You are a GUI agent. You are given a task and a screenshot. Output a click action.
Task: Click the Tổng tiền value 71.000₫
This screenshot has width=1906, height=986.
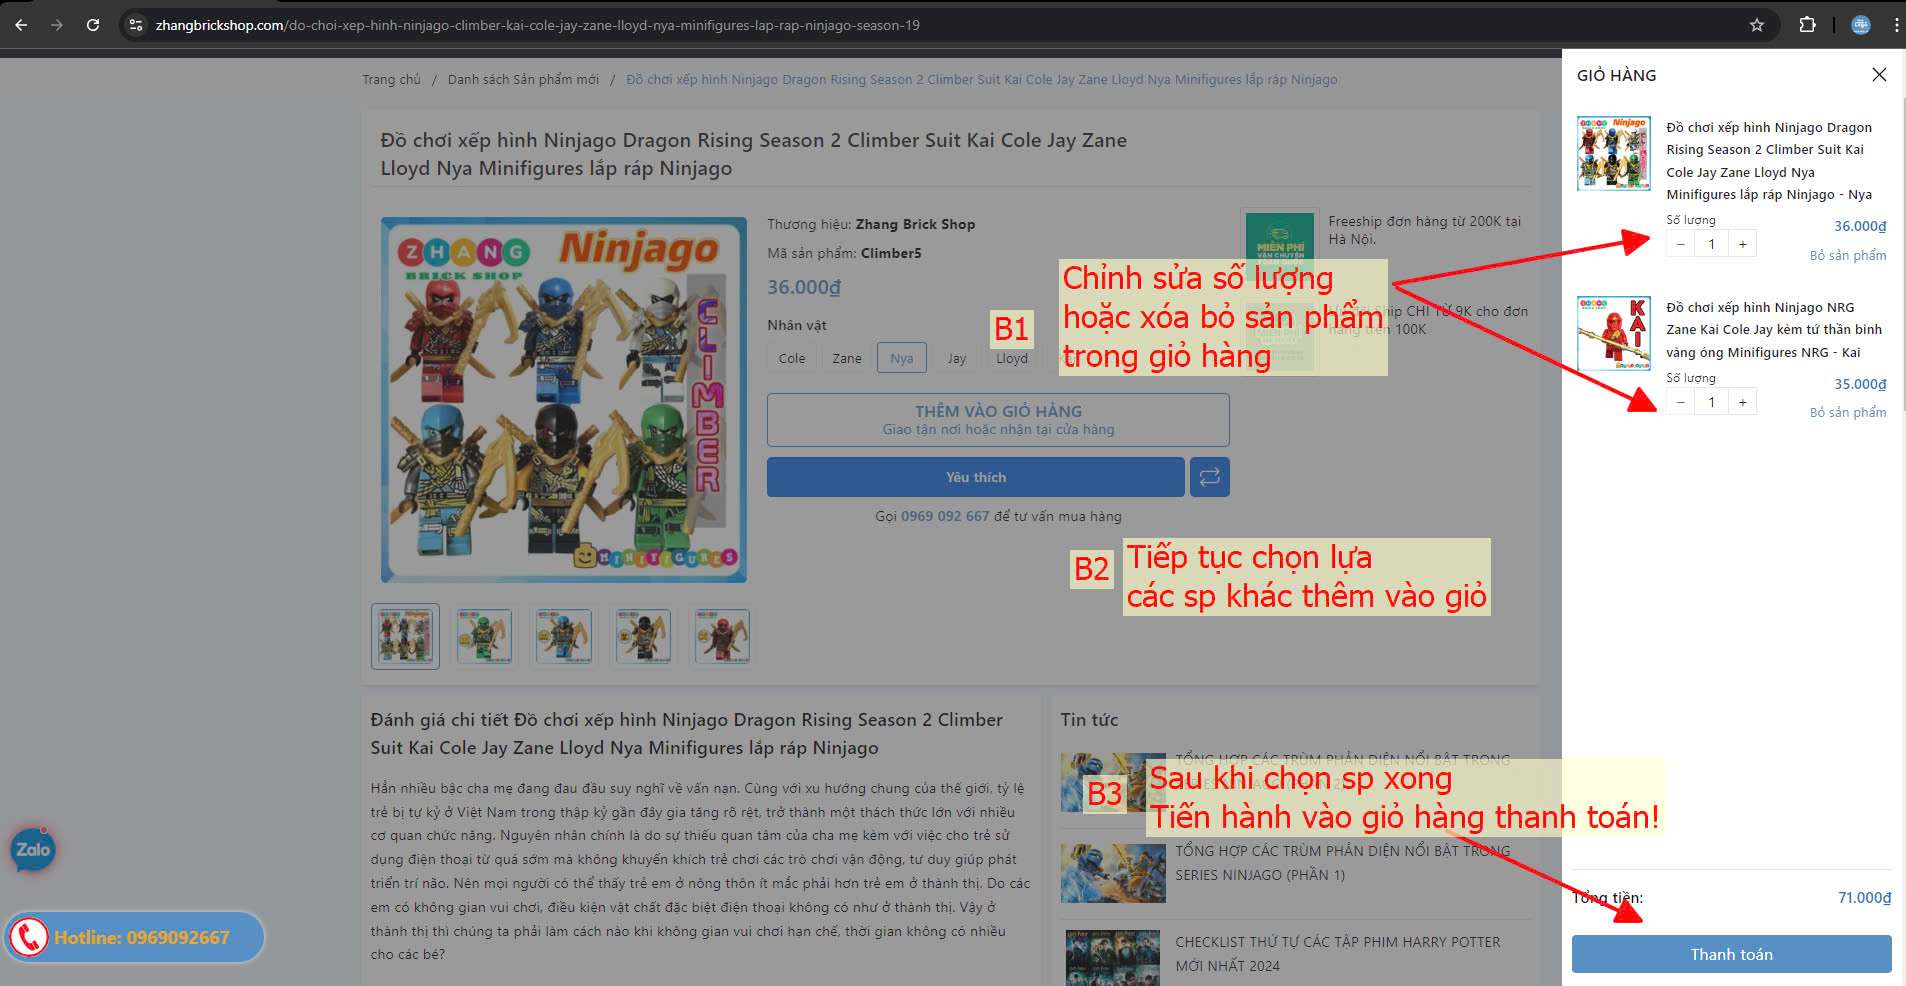(x=1864, y=898)
